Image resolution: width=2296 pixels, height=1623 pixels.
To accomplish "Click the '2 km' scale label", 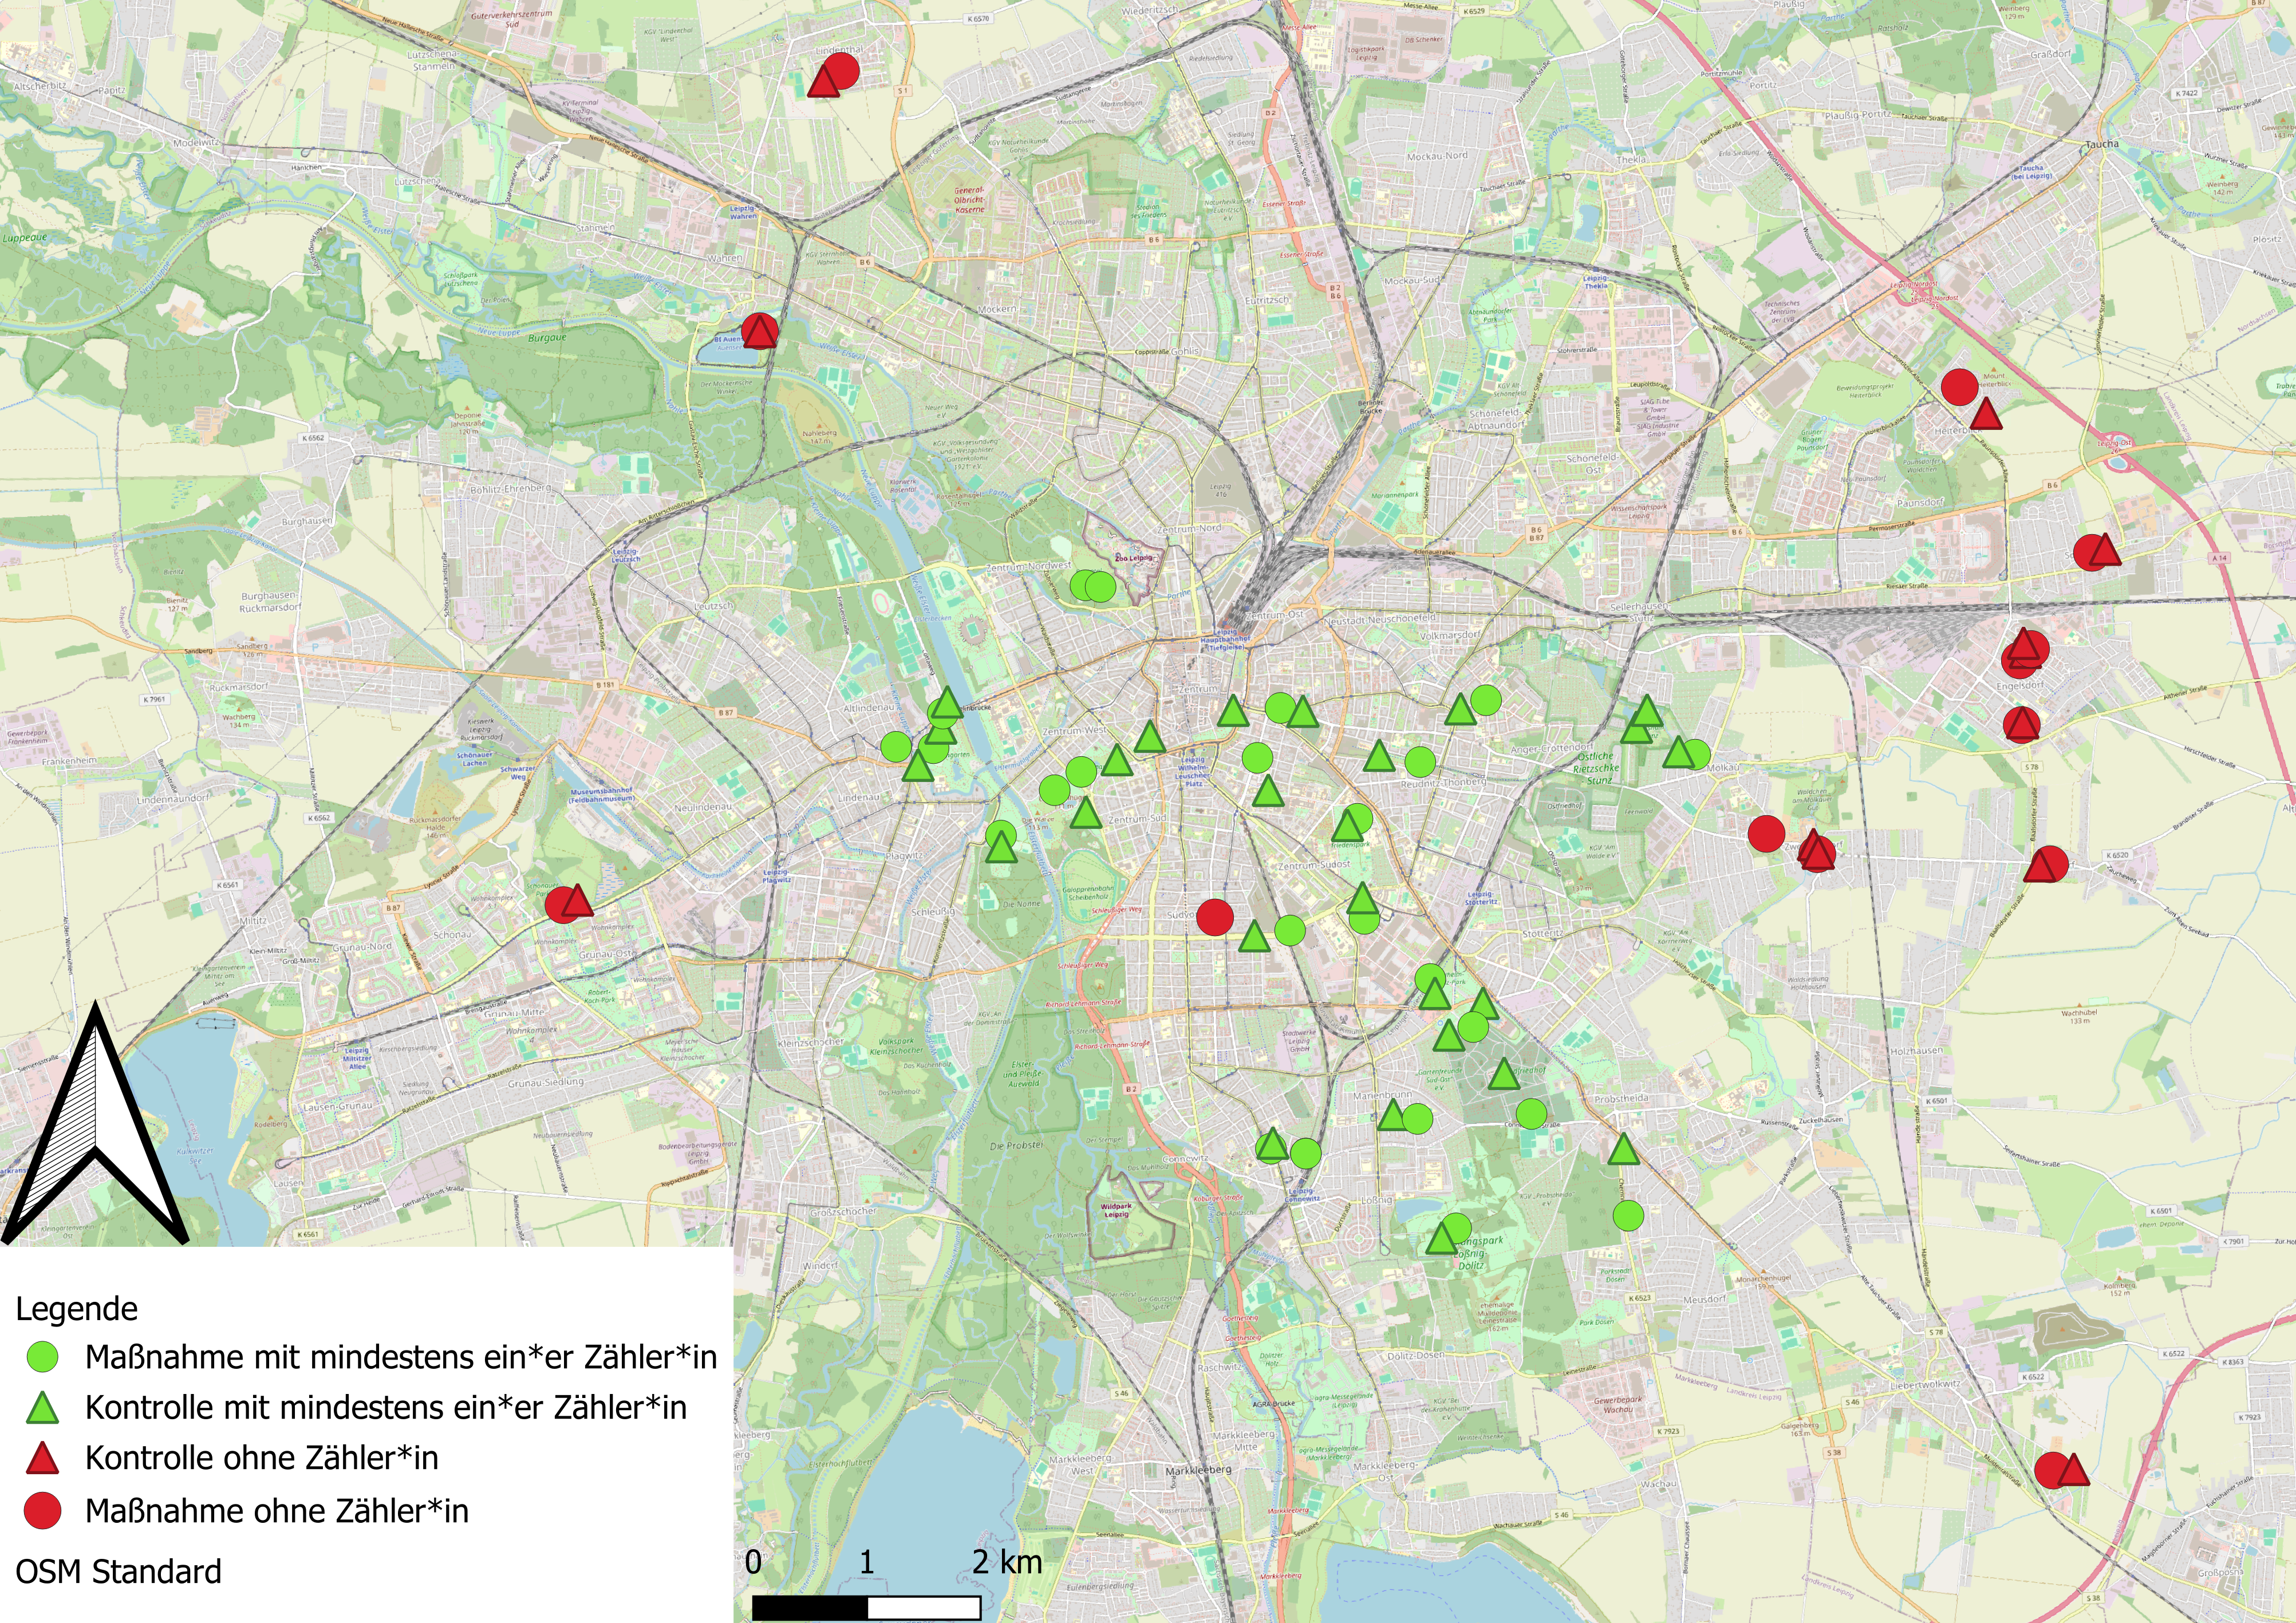I will click(1007, 1562).
